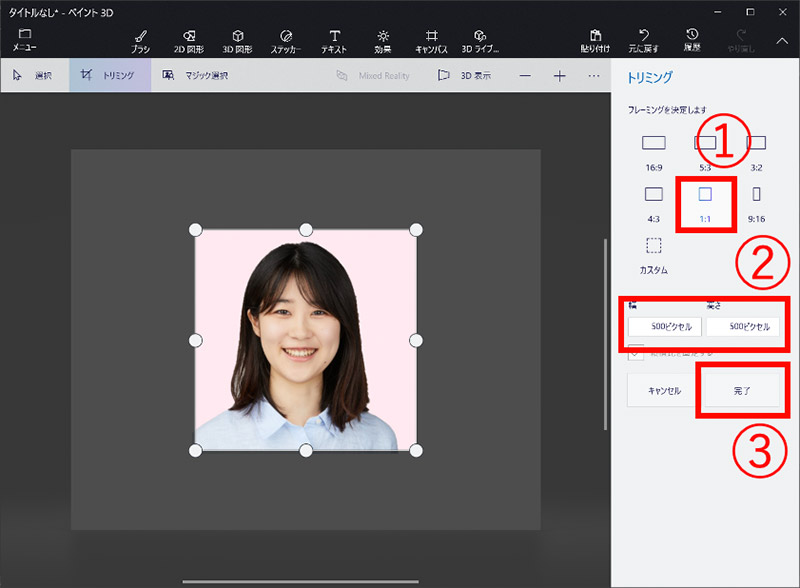Open the 効果 (Effects) panel
Image resolution: width=800 pixels, height=588 pixels.
[383, 40]
